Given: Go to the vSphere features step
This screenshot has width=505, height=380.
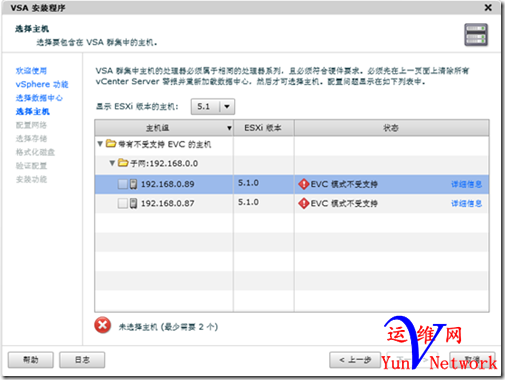Looking at the screenshot, I should (x=42, y=84).
